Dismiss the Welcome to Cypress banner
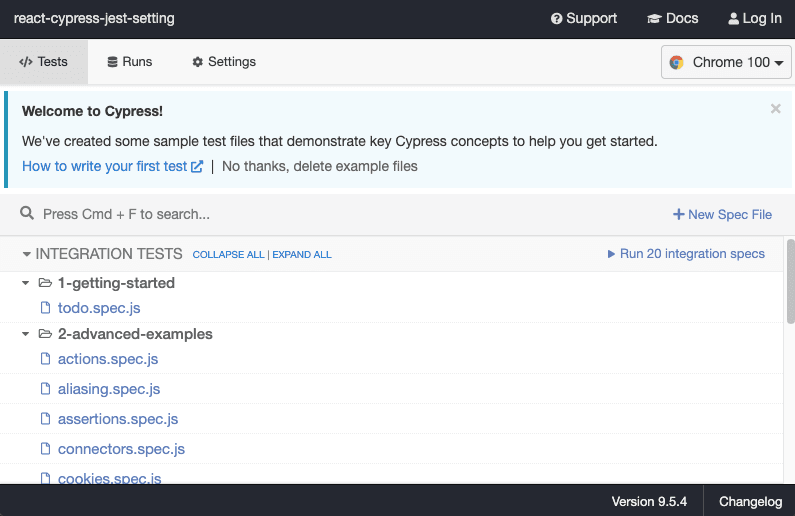The height and width of the screenshot is (516, 795). tap(775, 109)
